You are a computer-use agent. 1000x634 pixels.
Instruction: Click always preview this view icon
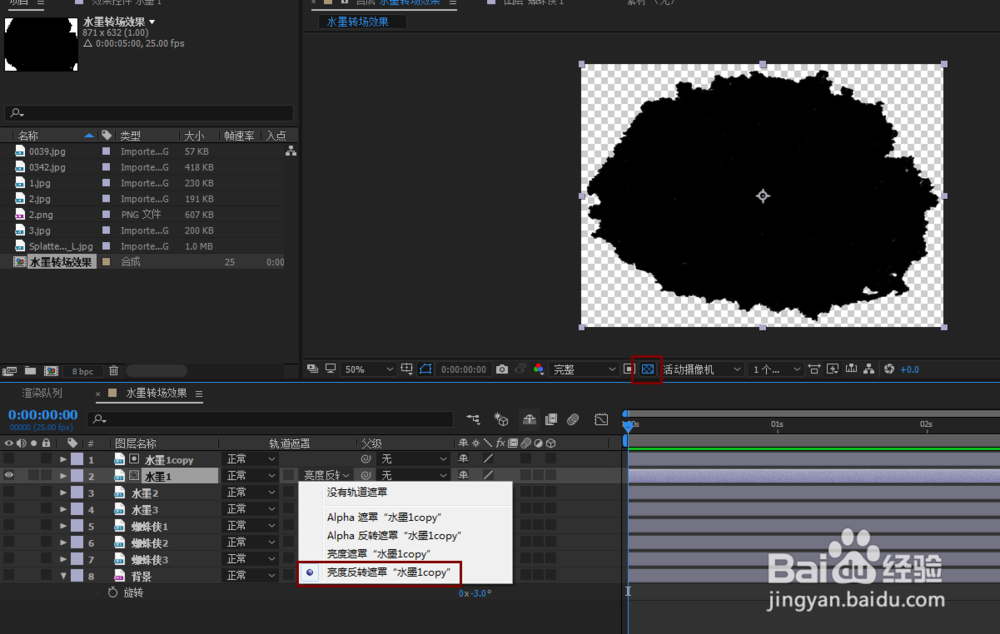pyautogui.click(x=312, y=369)
